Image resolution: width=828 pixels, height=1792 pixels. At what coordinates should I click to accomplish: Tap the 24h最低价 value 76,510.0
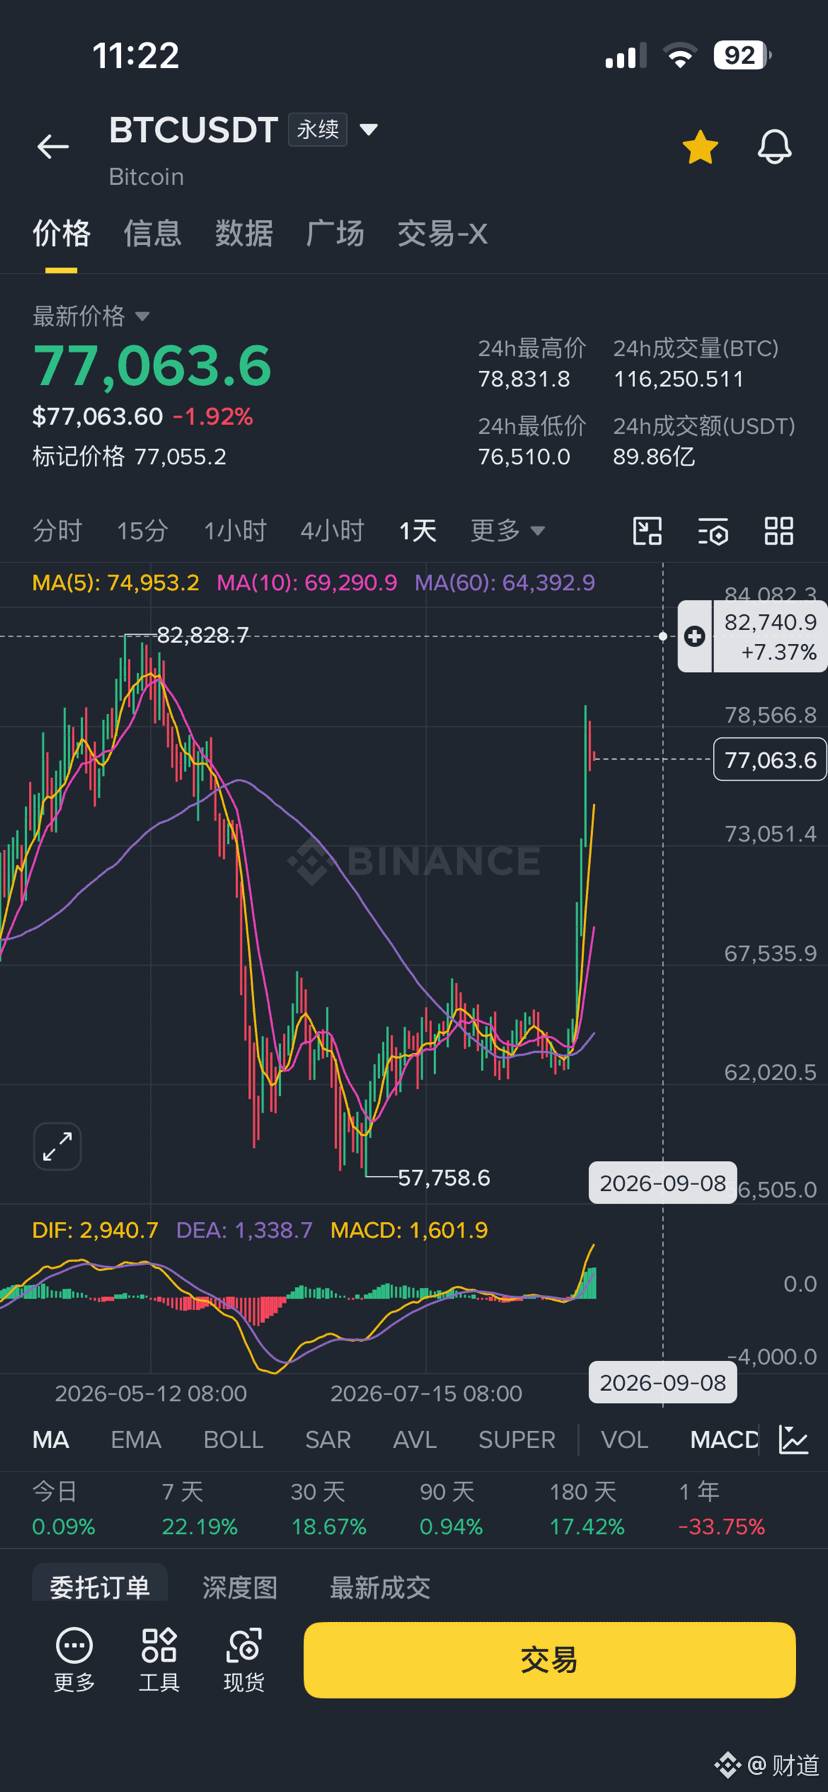524,457
